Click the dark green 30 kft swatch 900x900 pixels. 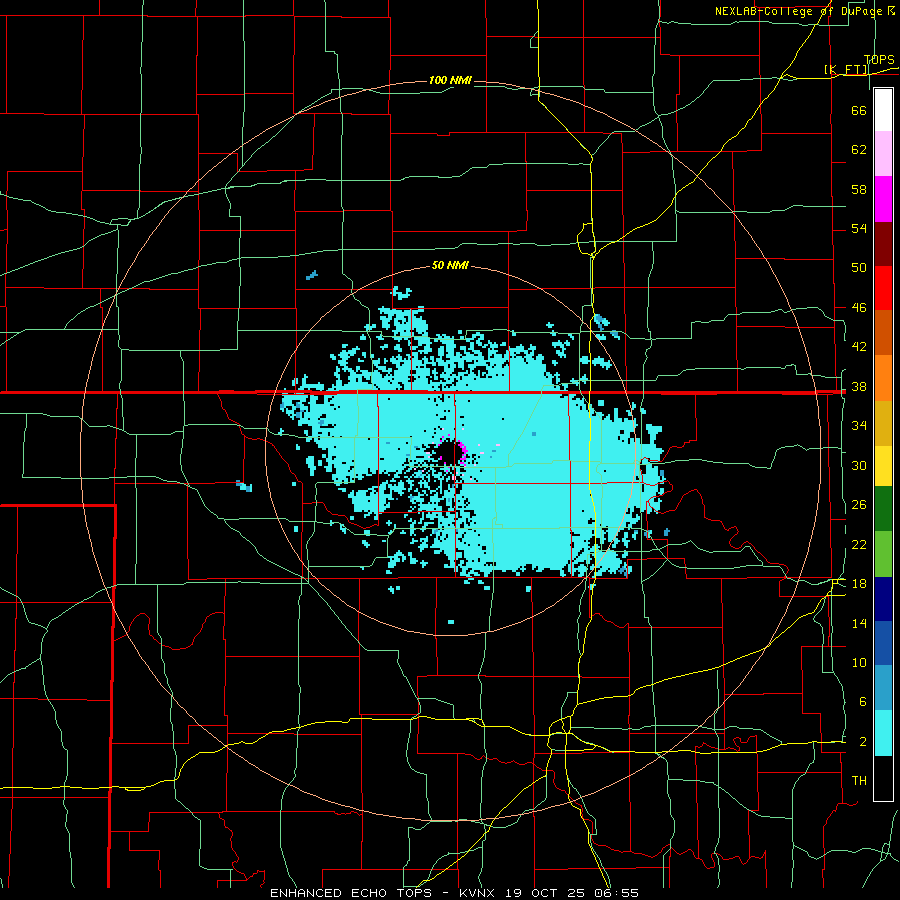coord(883,508)
